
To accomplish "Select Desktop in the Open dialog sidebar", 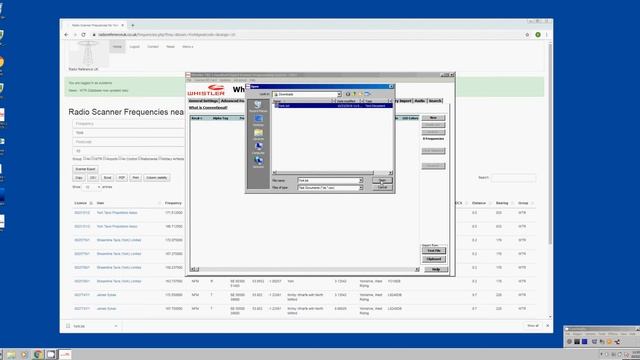I will pyautogui.click(x=258, y=120).
